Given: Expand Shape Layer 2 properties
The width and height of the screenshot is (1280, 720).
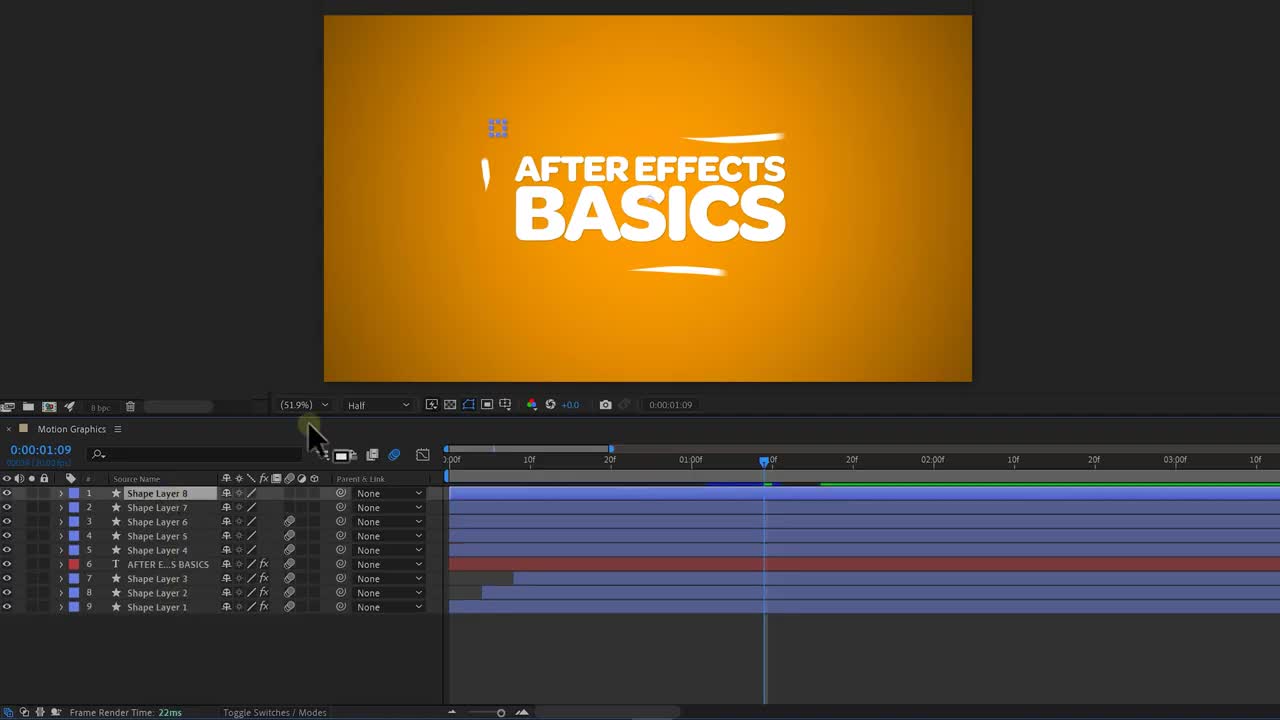Looking at the screenshot, I should [60, 593].
